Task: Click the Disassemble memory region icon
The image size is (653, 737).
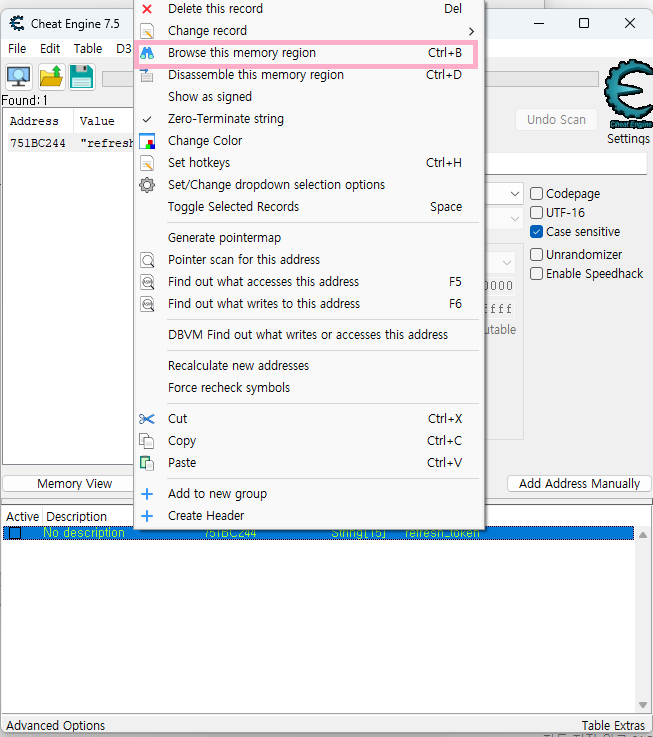Action: pyautogui.click(x=147, y=75)
